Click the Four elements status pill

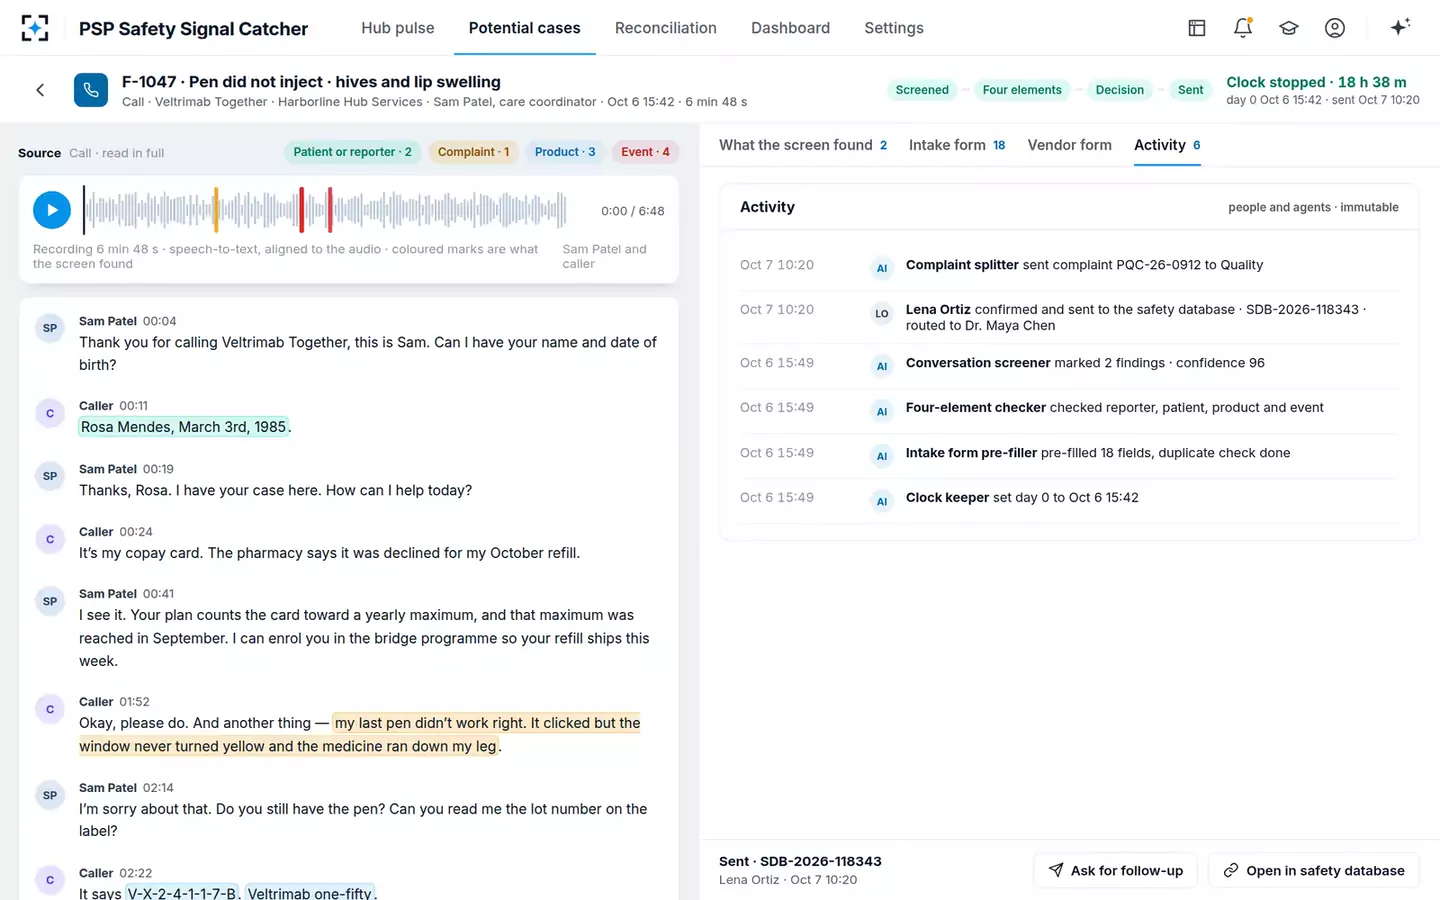1022,90
